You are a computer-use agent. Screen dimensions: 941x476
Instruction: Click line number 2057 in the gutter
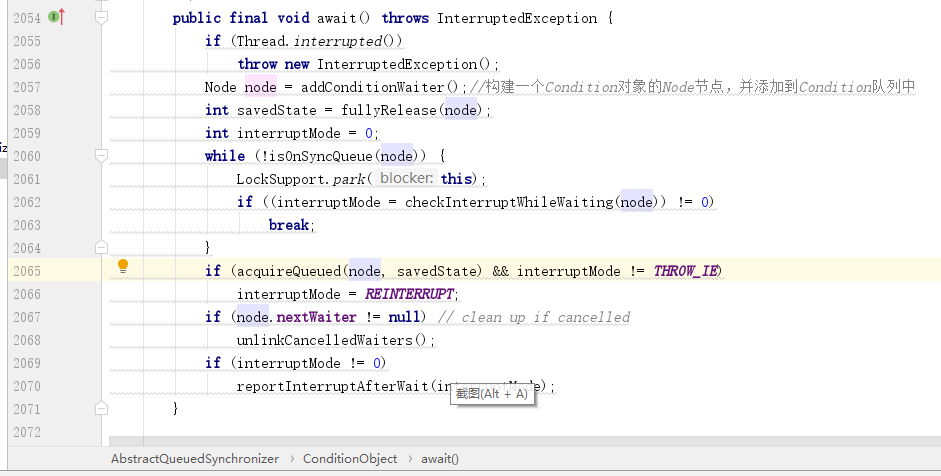click(27, 87)
